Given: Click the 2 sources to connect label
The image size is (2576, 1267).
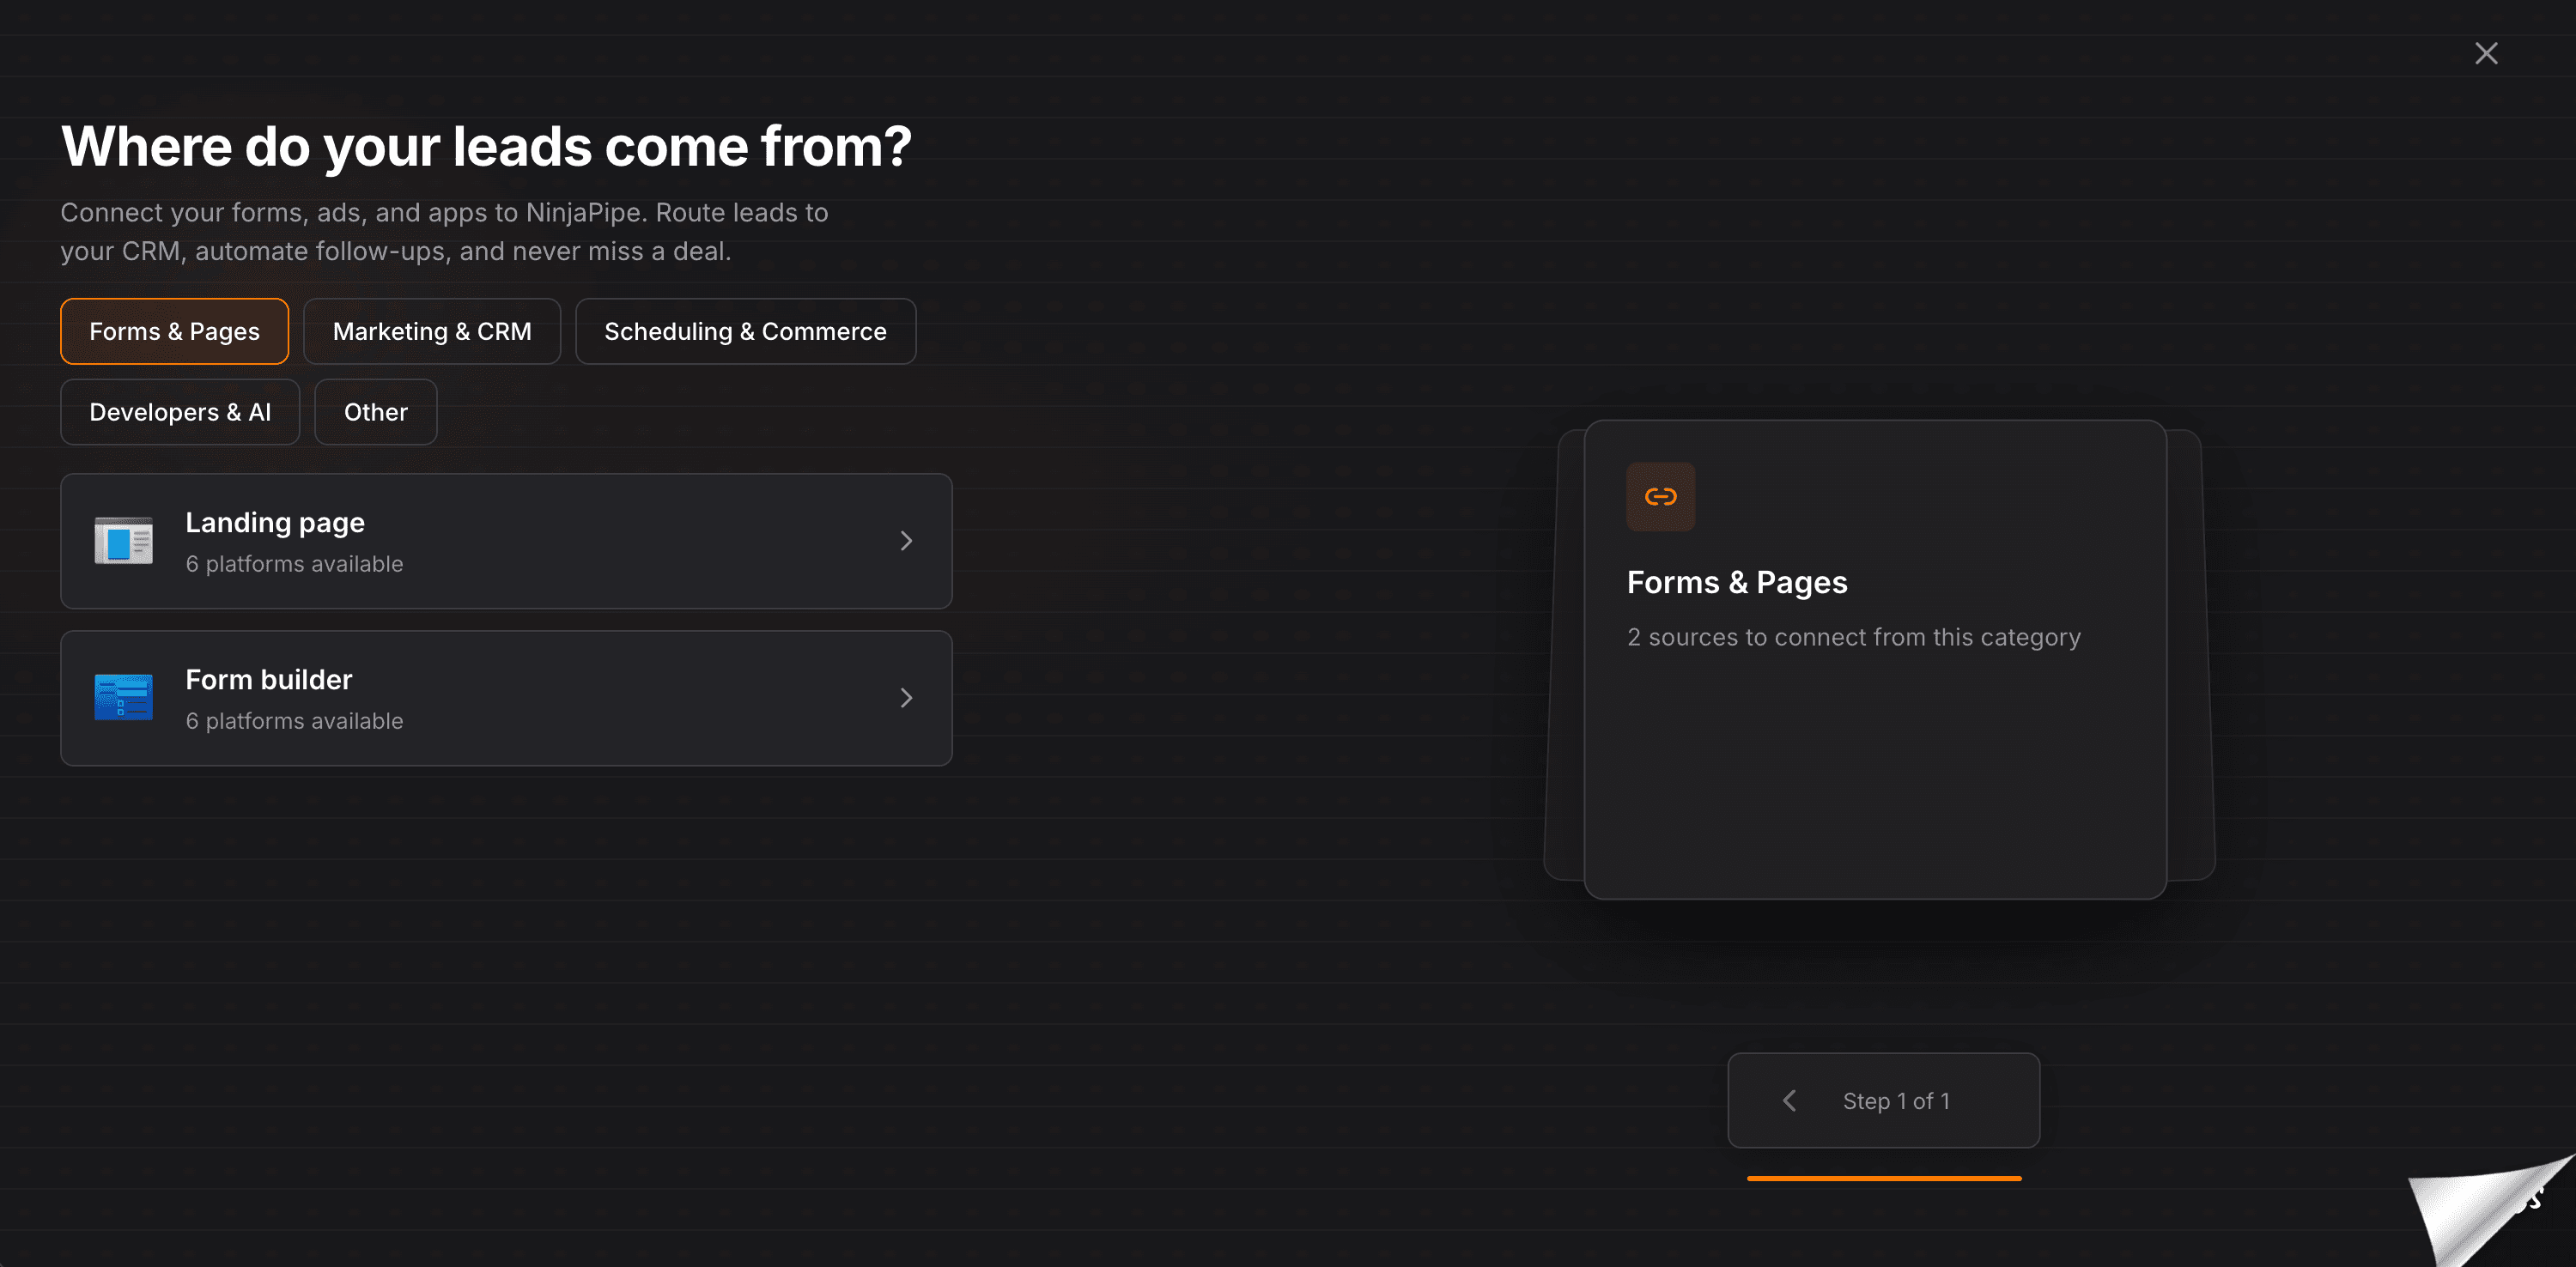Looking at the screenshot, I should [x=1854, y=637].
